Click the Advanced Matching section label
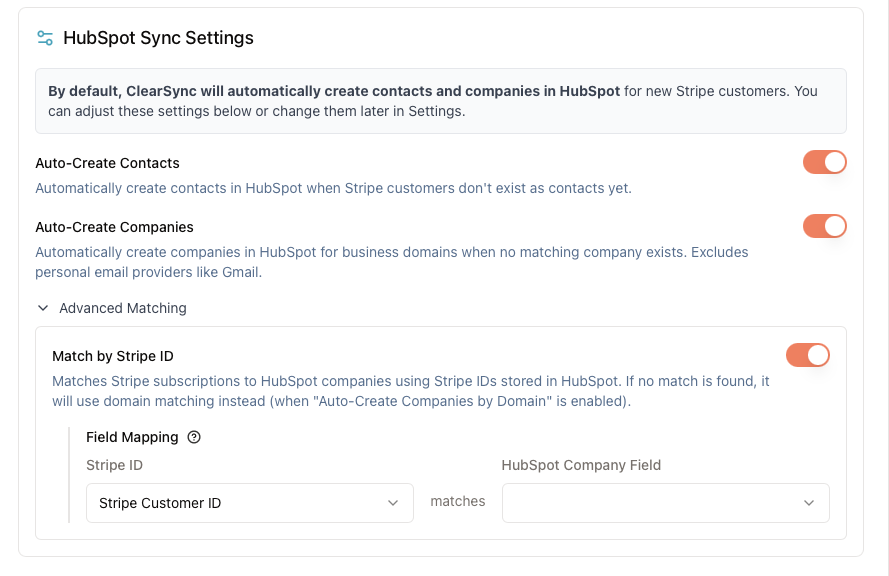This screenshot has width=889, height=576. (122, 308)
